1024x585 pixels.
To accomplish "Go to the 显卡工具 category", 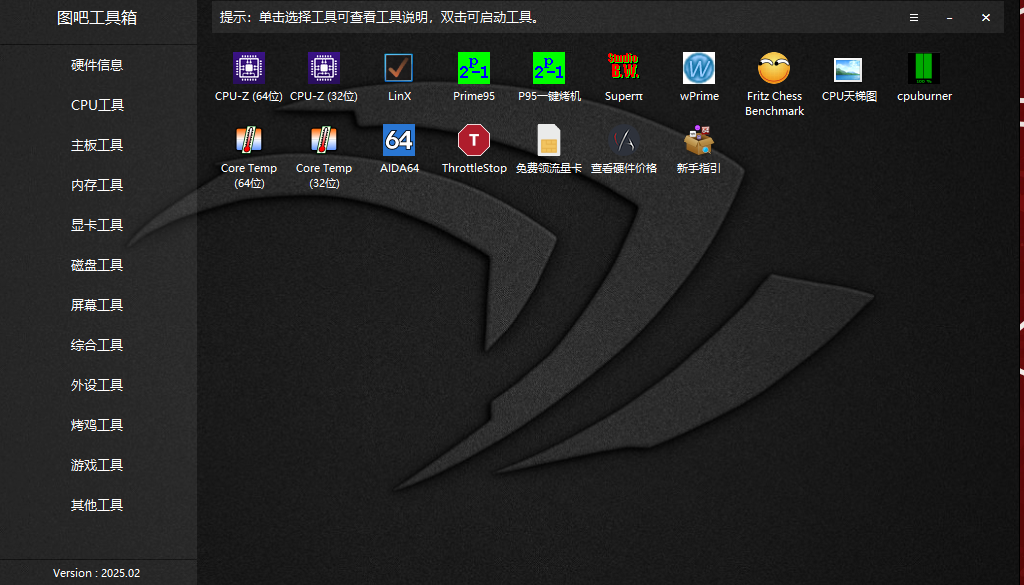I will (97, 225).
